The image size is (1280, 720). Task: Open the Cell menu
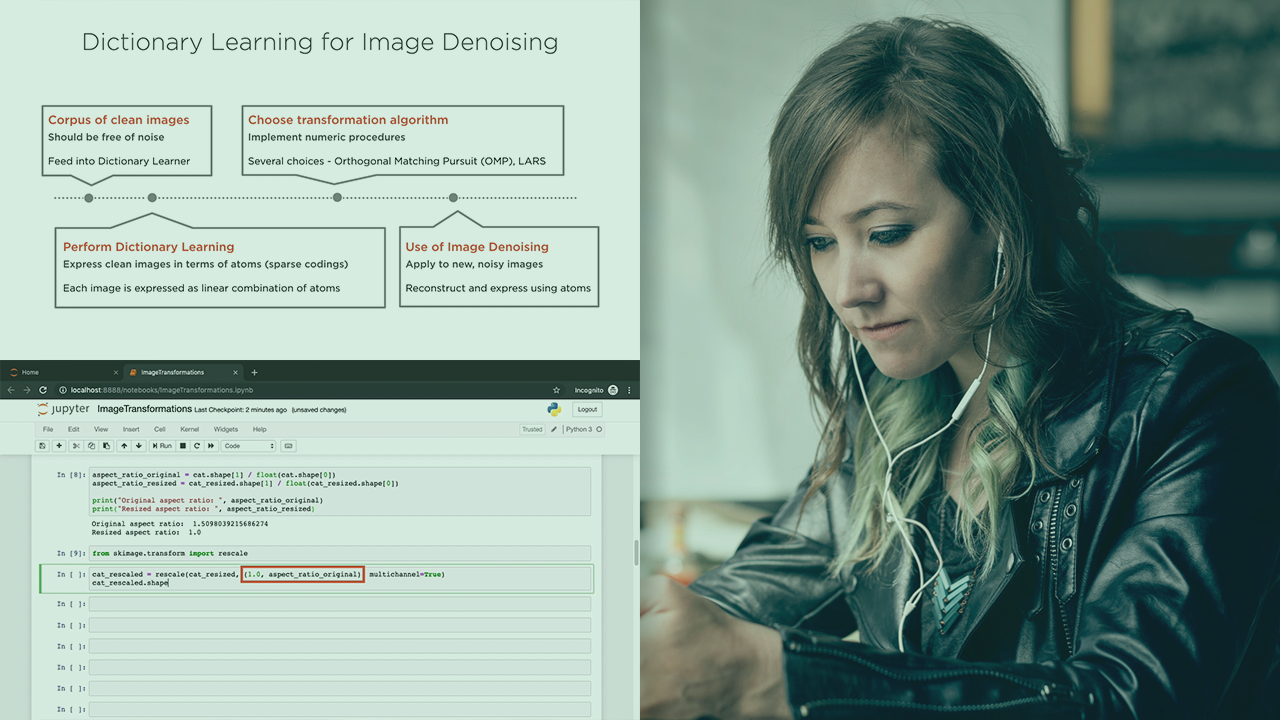(160, 429)
